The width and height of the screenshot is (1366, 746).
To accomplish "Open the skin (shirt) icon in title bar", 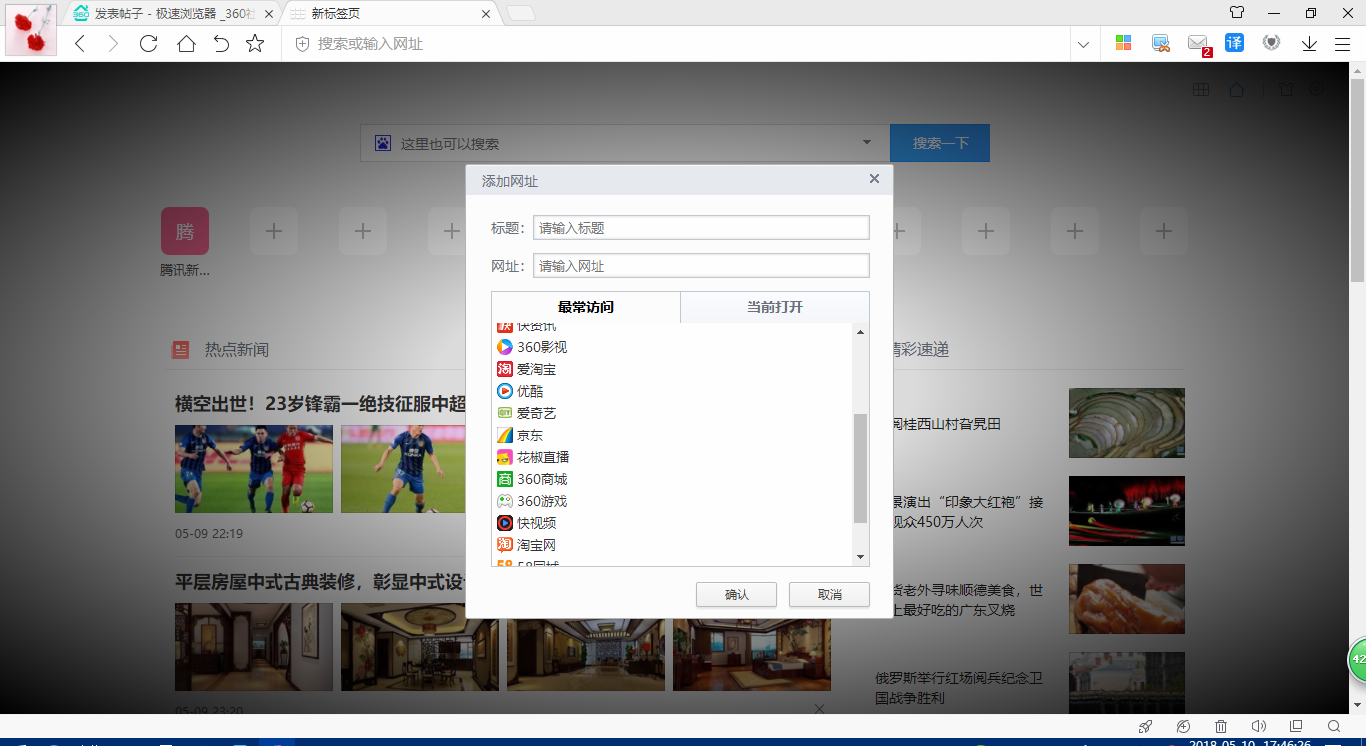I will [1237, 13].
